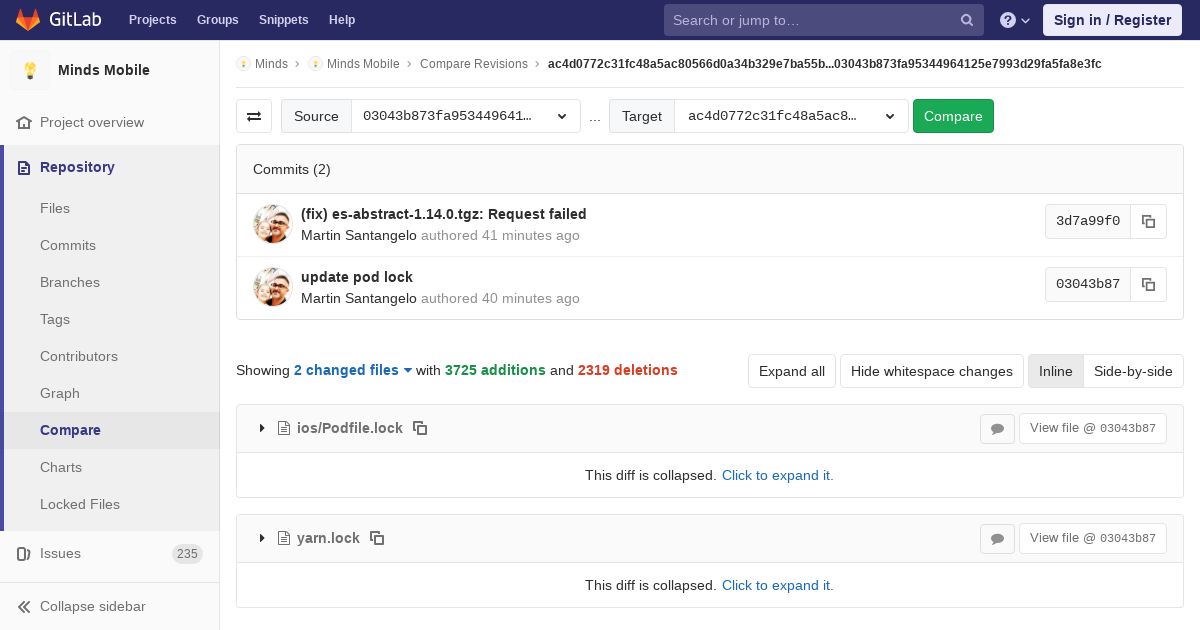Open Minds Mobile project title in sidebar
This screenshot has height=630, width=1200.
tap(104, 70)
